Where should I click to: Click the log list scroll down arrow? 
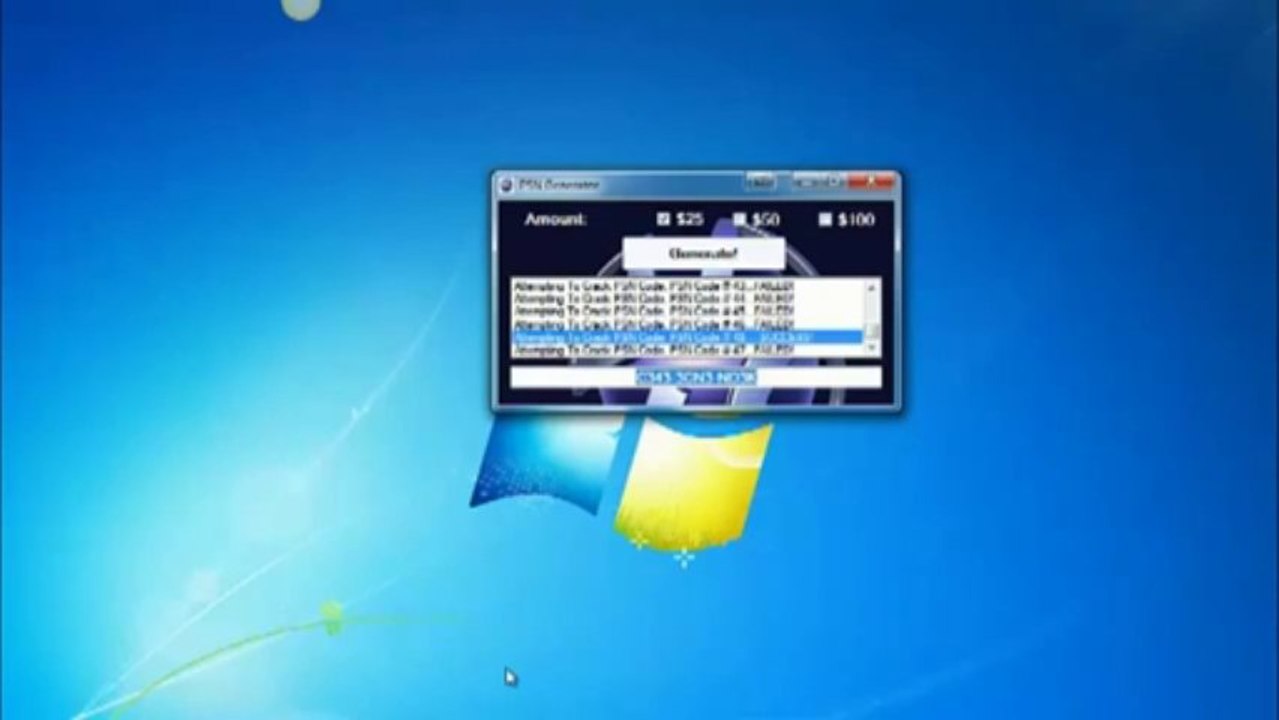tap(872, 348)
